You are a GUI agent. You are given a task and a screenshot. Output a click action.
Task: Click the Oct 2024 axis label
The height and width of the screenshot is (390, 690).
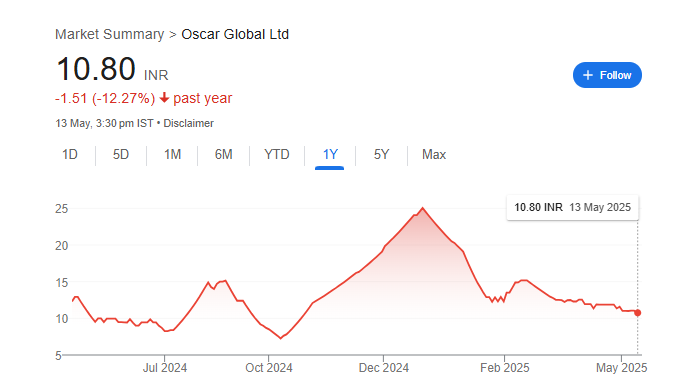(x=269, y=368)
